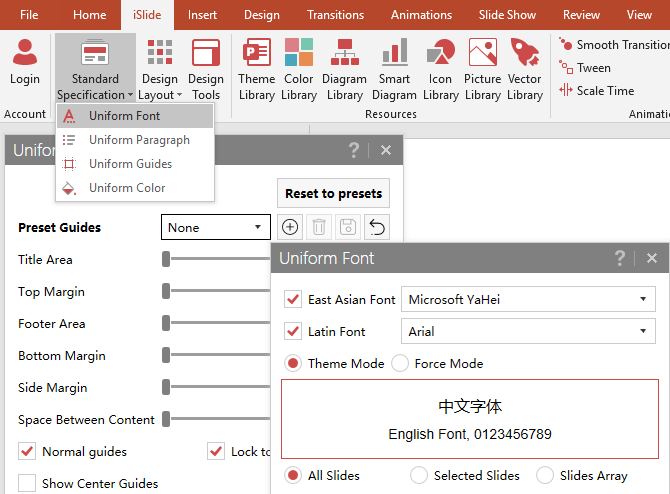
Task: Open the Animations tab
Action: click(421, 15)
